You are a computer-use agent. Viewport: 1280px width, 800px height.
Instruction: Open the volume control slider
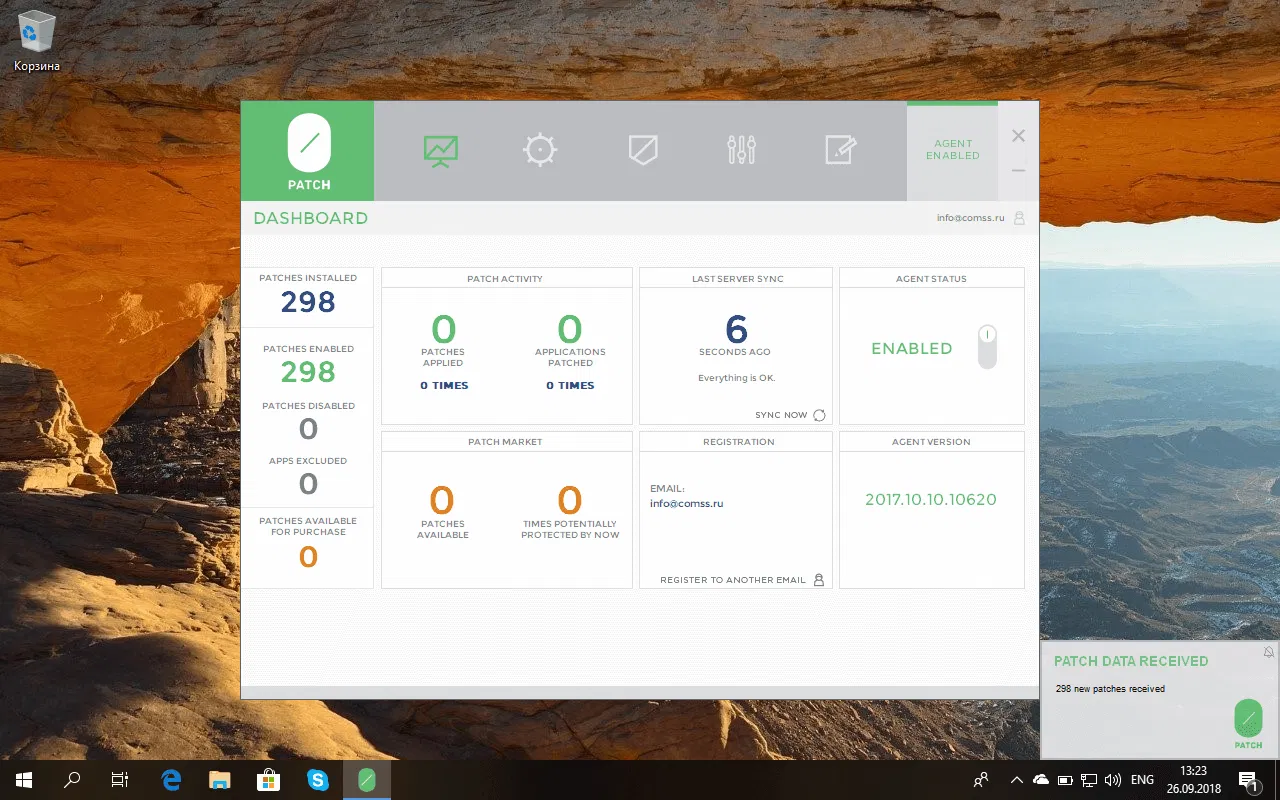point(1113,779)
